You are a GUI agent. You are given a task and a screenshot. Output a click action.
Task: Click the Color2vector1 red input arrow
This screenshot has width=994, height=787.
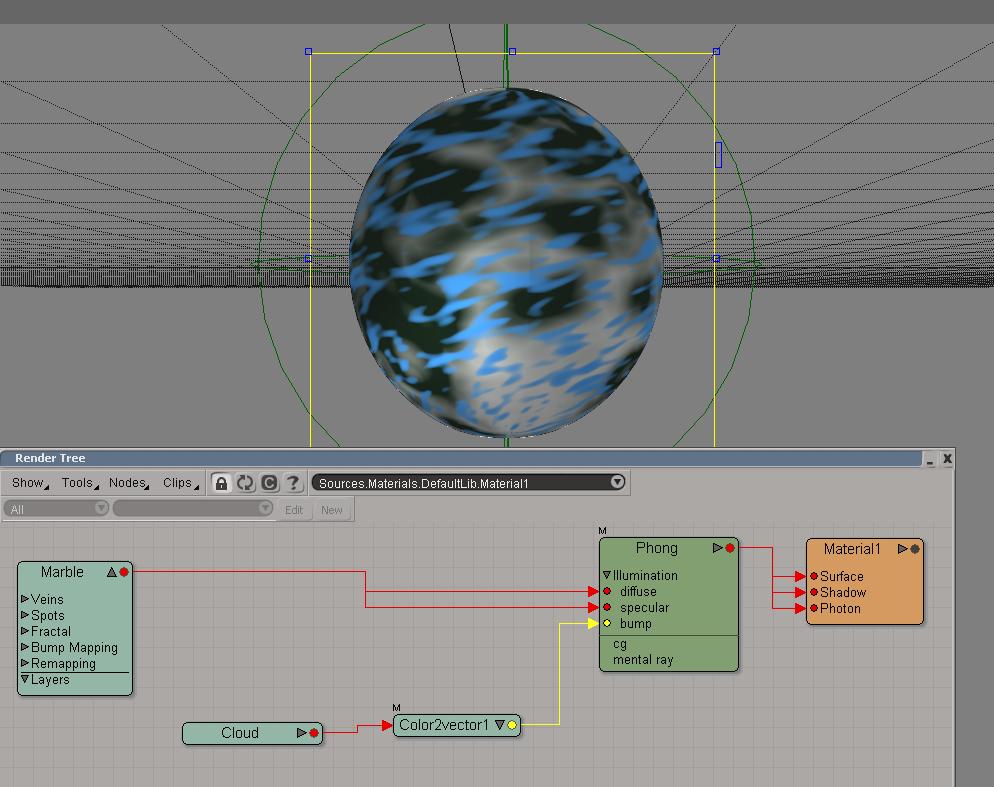click(x=387, y=725)
